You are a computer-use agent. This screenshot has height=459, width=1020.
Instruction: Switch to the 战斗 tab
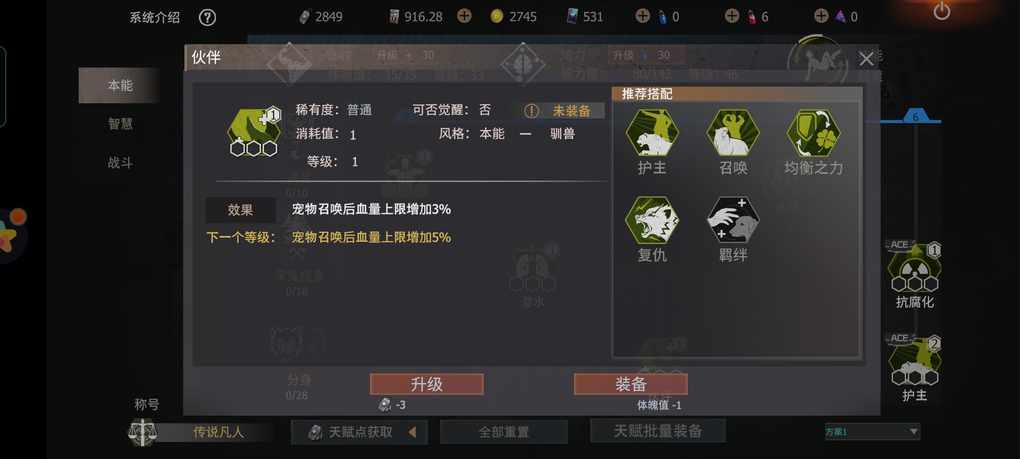[x=120, y=163]
